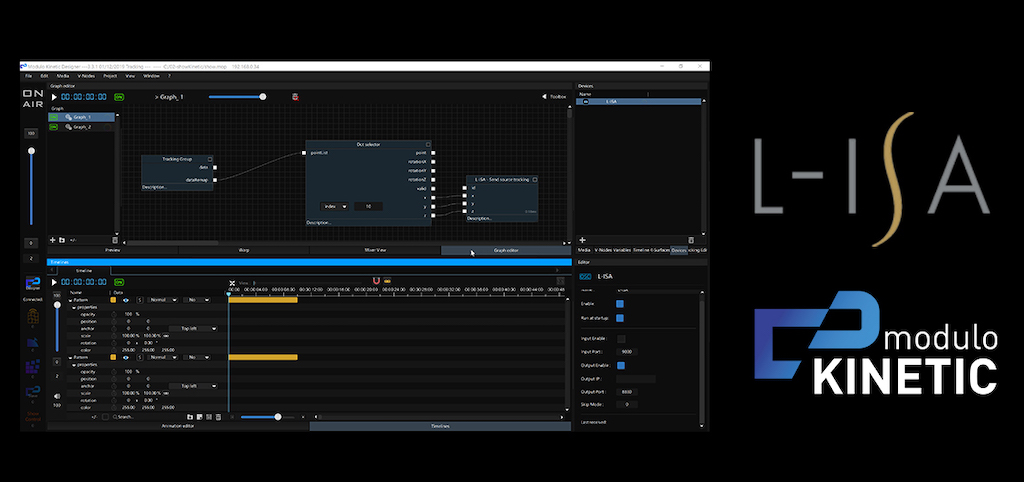Viewport: 1024px width, 482px height.
Task: Switch to the Mixer View tab
Action: click(375, 250)
